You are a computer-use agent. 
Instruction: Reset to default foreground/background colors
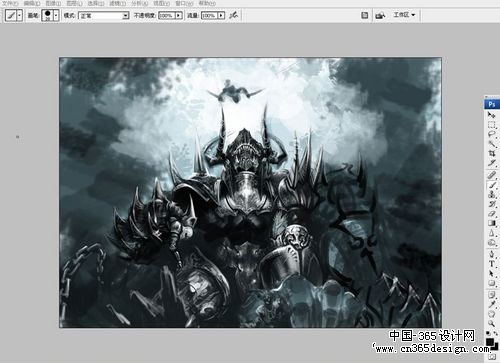pos(488,333)
